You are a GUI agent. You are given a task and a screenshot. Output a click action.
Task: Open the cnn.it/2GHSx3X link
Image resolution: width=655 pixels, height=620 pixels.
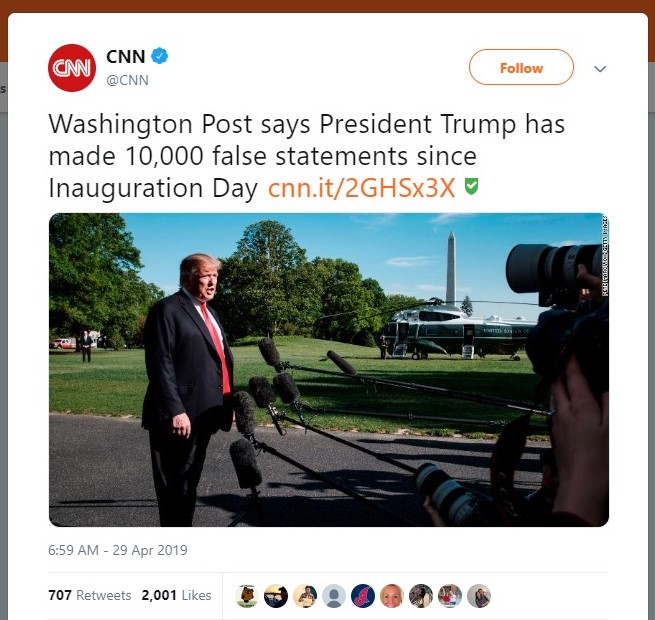[x=361, y=188]
